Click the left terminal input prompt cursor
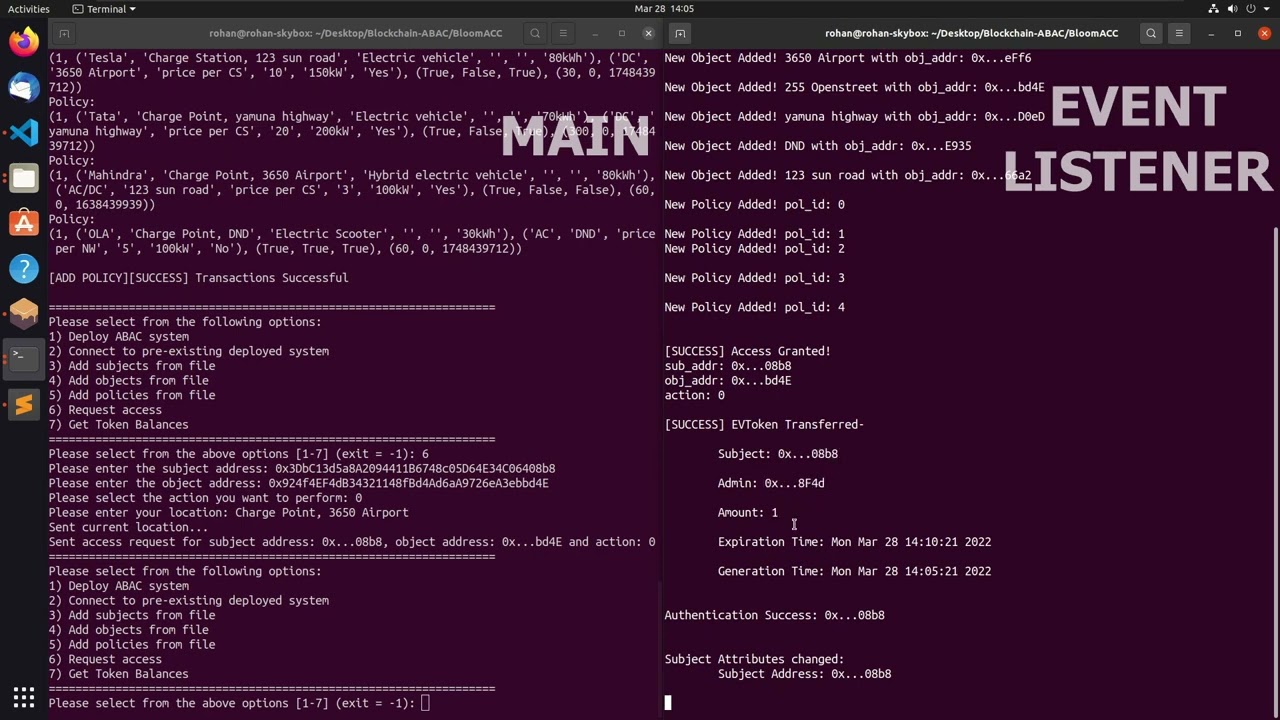 tap(425, 703)
